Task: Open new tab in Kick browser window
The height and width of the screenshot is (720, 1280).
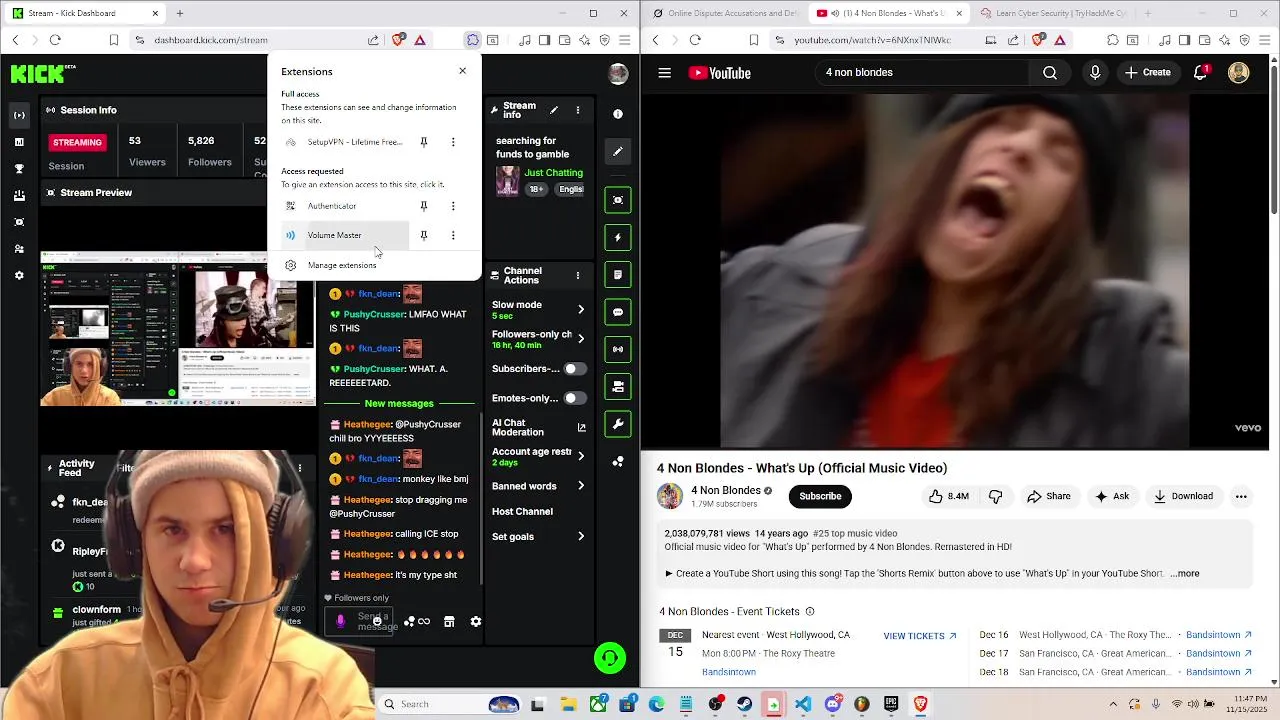Action: (180, 13)
